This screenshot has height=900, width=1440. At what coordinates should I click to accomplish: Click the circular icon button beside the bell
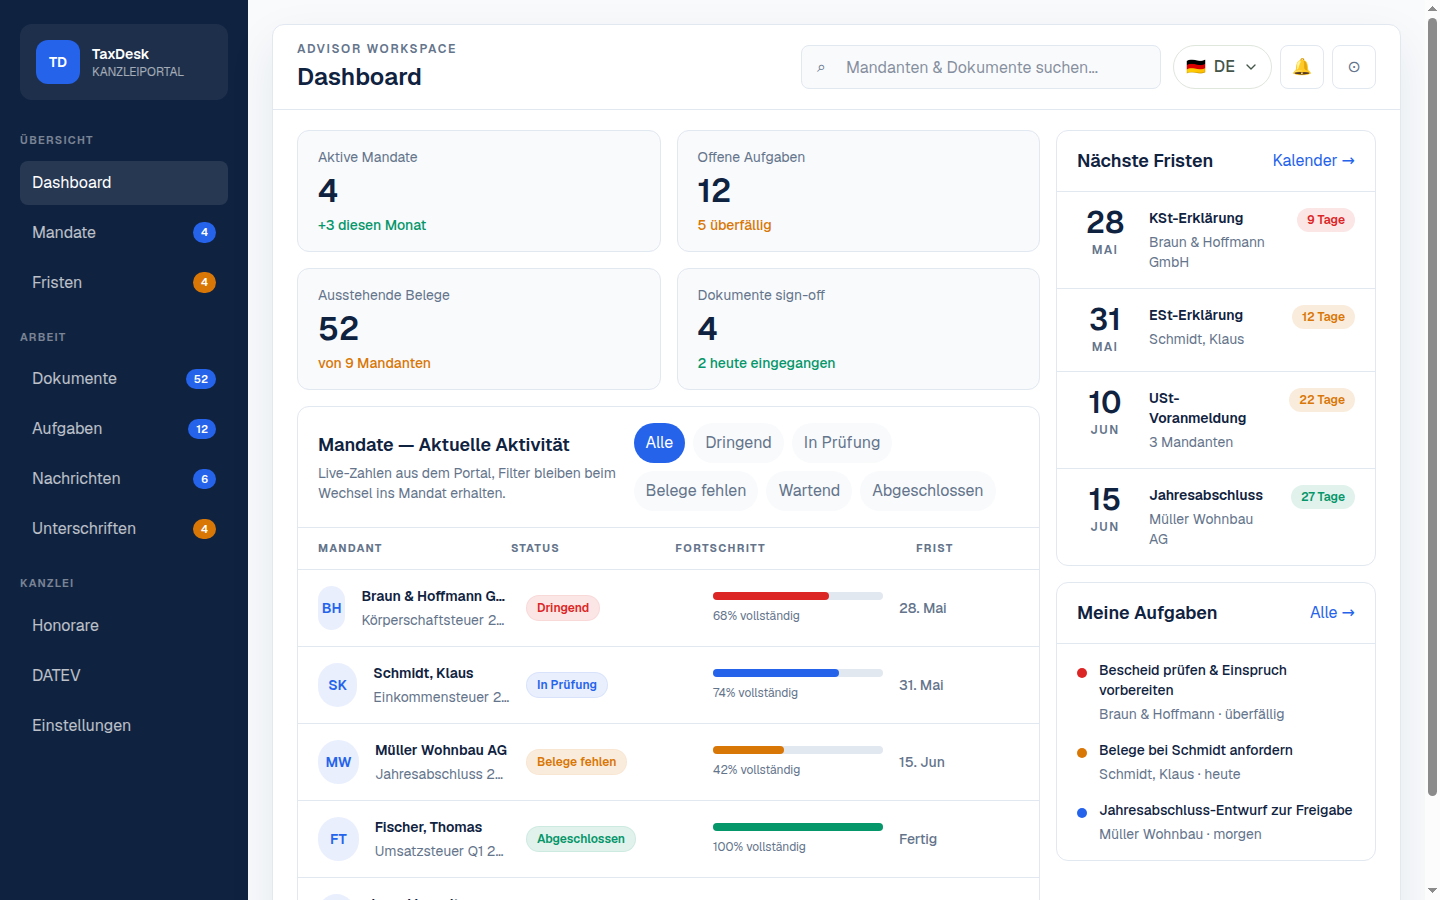click(1354, 67)
